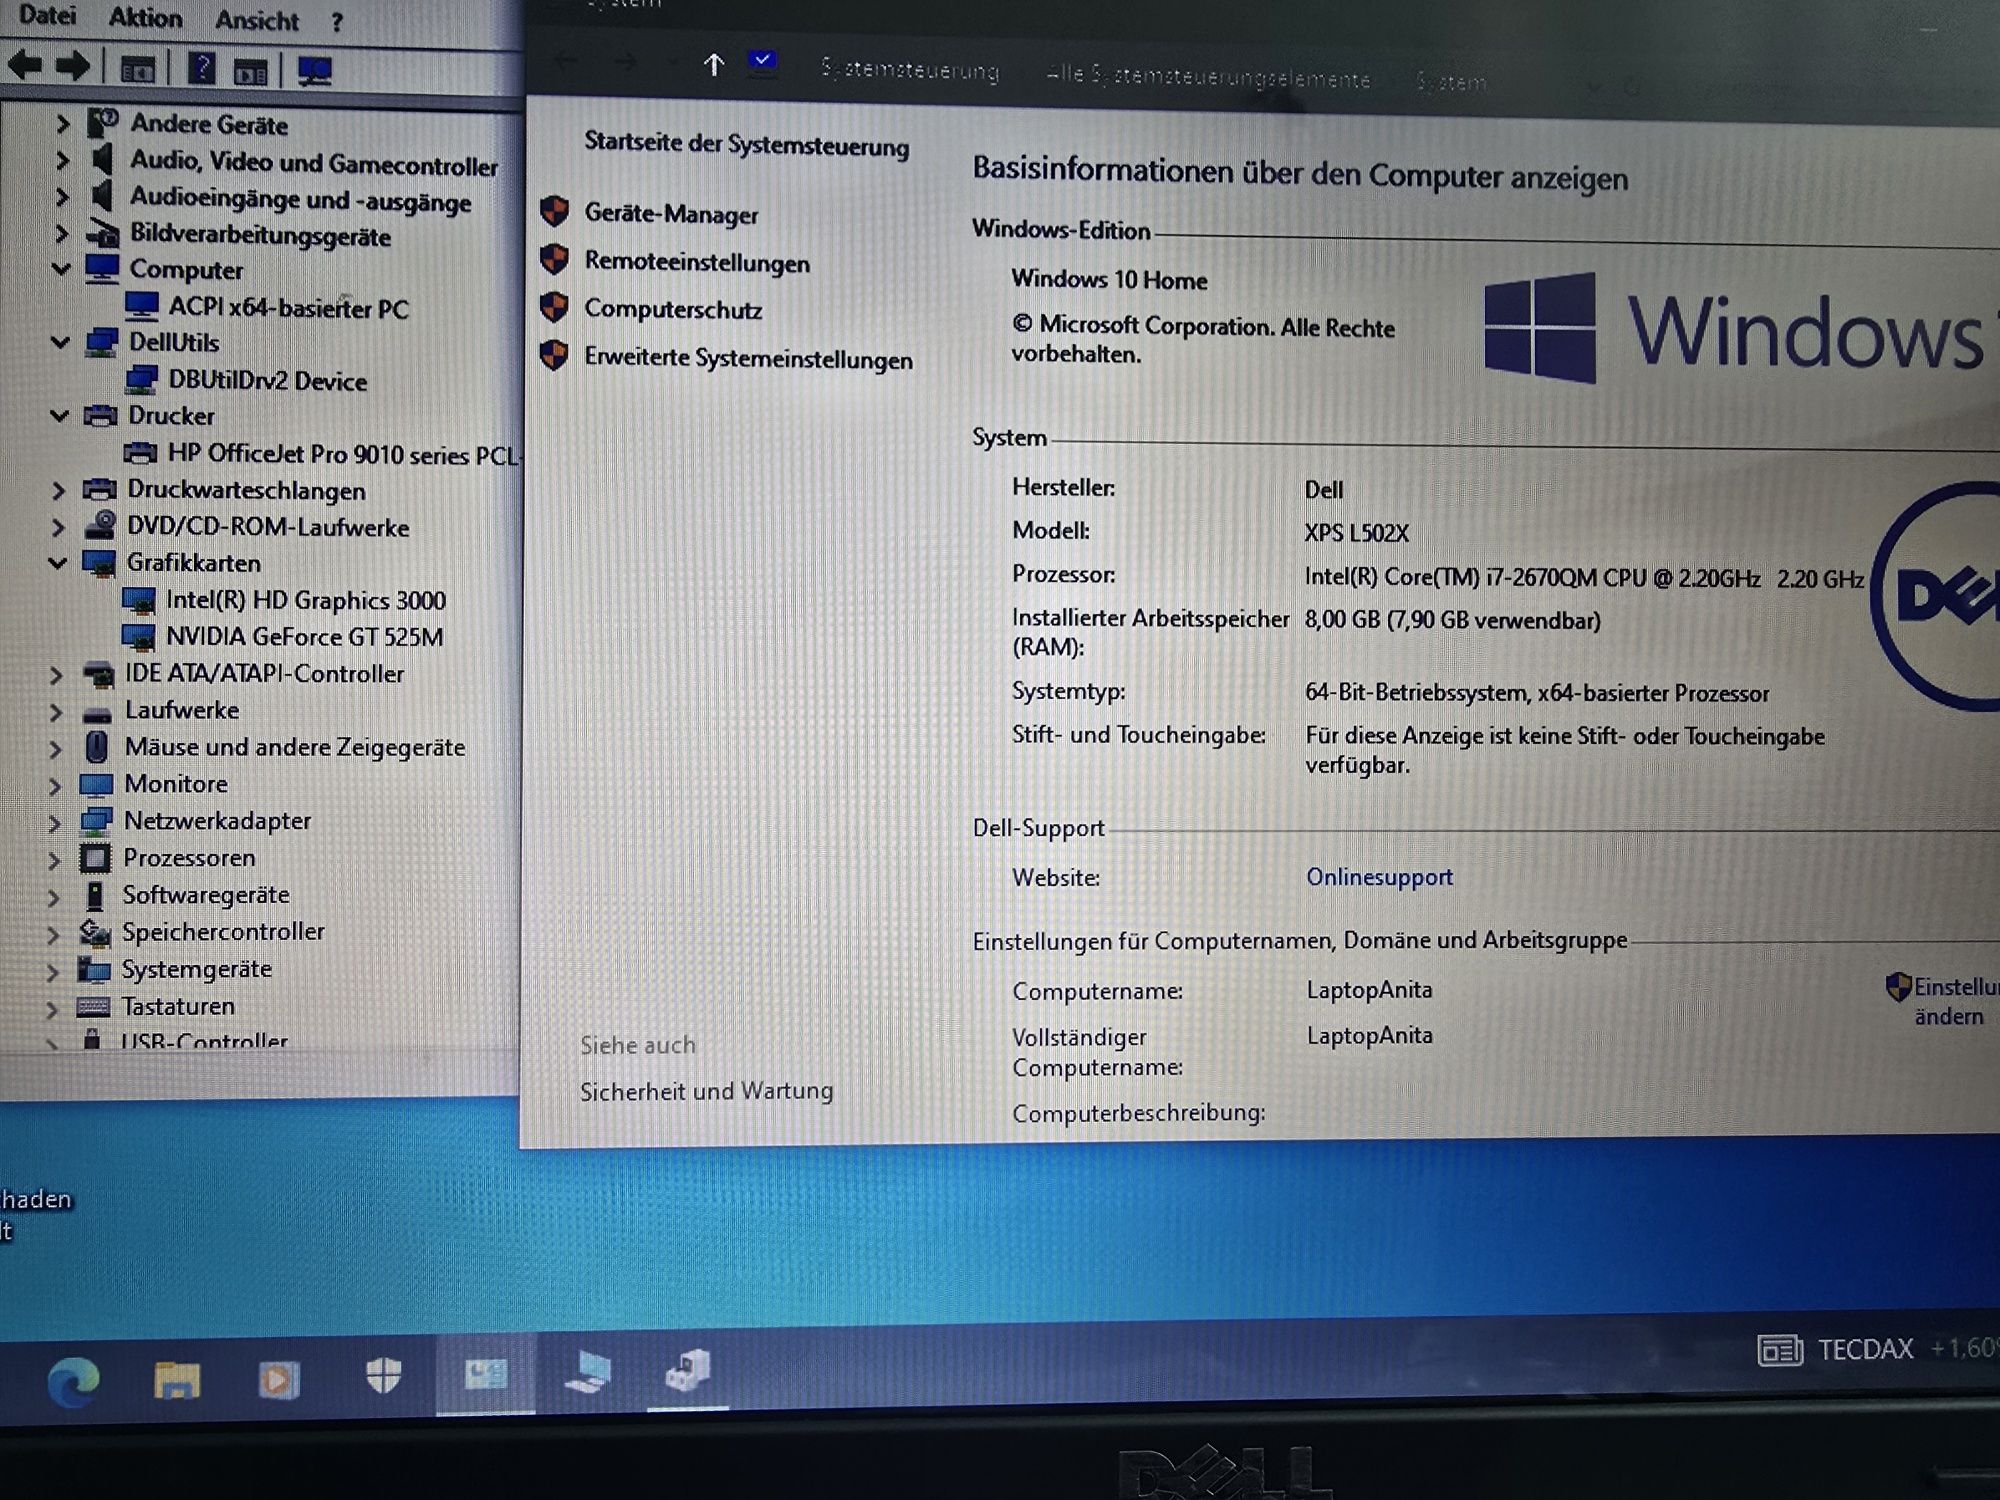Select Intel(R) HD Graphics 3000

point(305,600)
